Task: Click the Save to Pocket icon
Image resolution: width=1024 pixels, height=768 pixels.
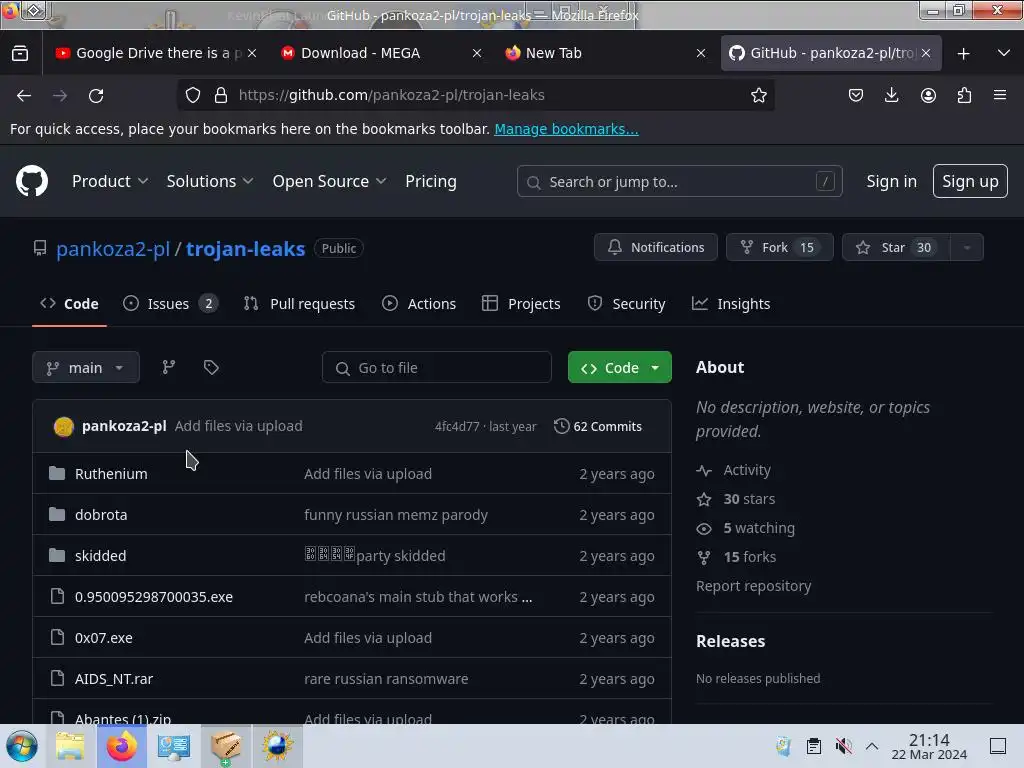Action: click(856, 95)
